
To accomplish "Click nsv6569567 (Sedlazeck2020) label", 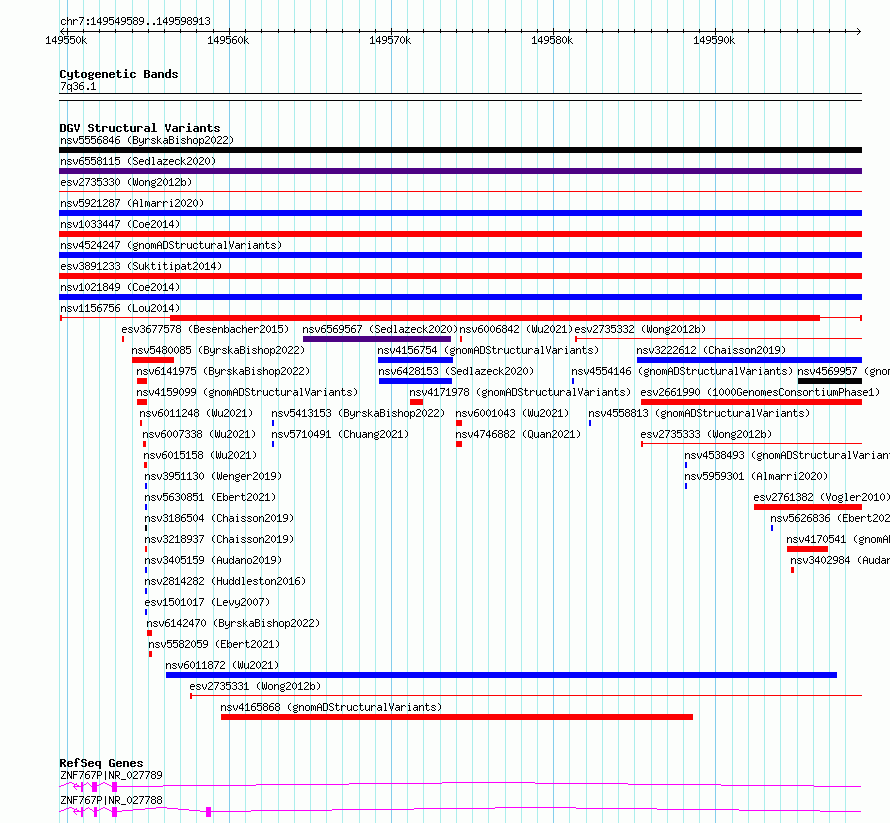I will click(x=380, y=329).
